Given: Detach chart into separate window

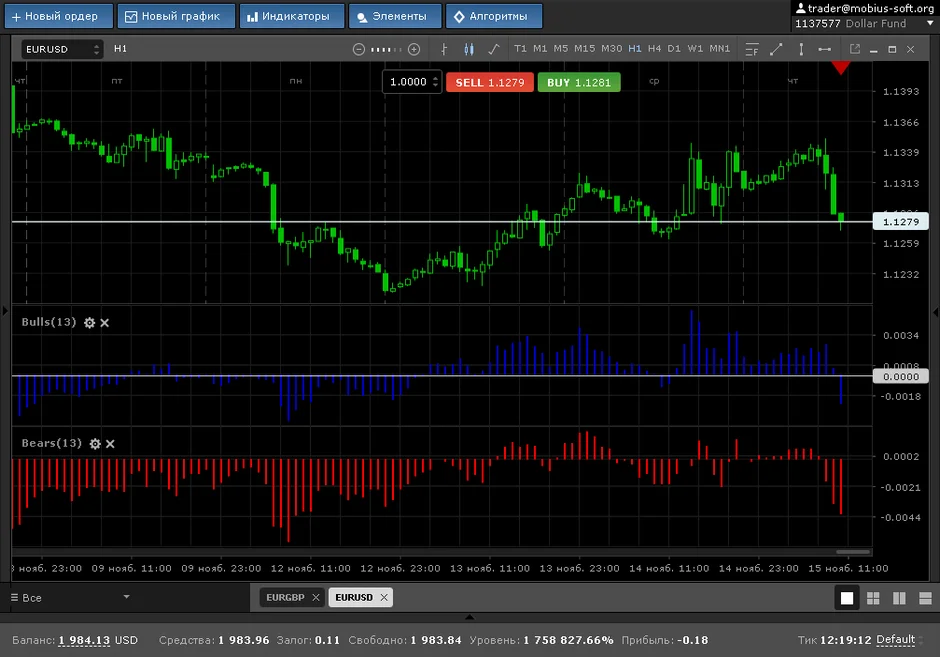Looking at the screenshot, I should pyautogui.click(x=855, y=49).
